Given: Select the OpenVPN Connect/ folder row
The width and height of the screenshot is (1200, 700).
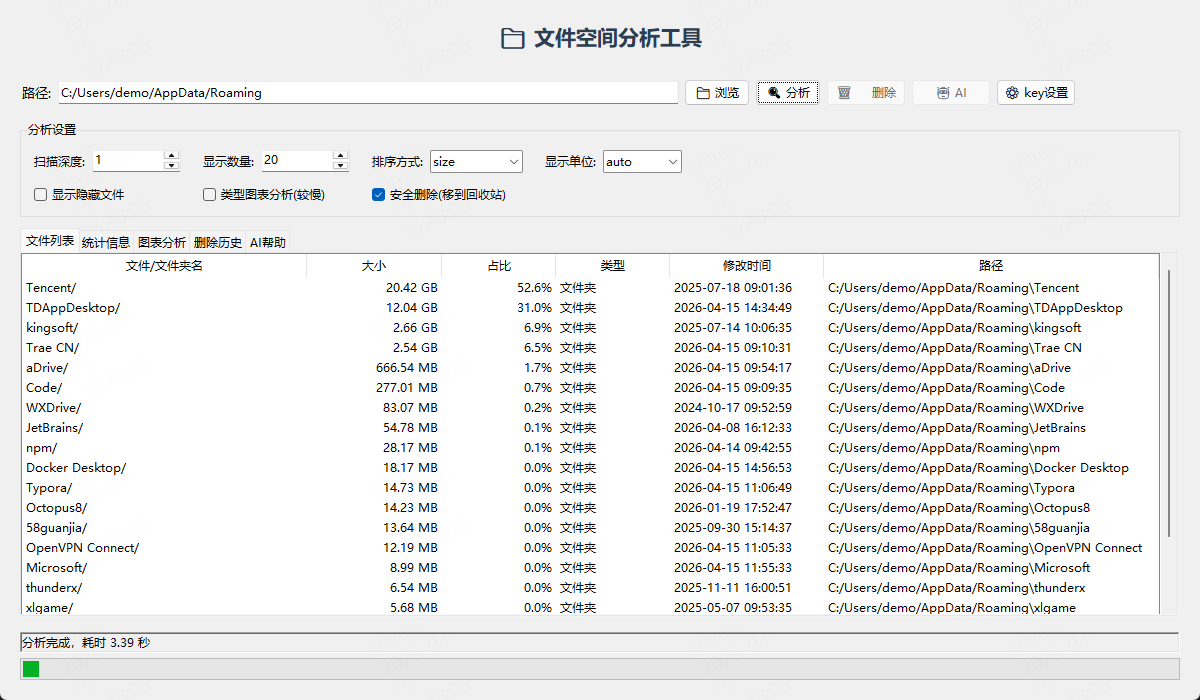Looking at the screenshot, I should (x=591, y=548).
